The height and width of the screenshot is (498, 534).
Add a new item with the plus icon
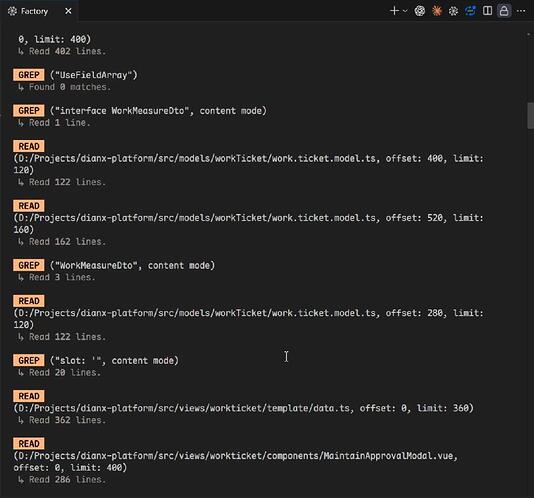coord(394,11)
